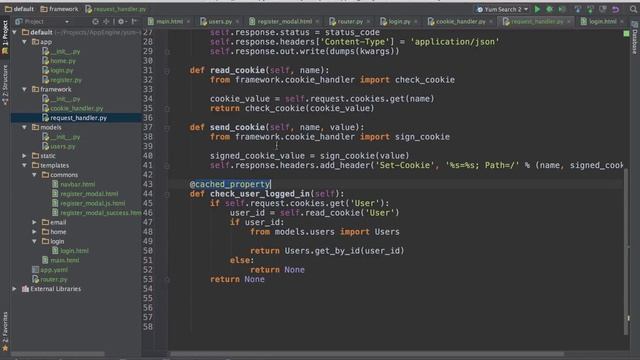This screenshot has width=640, height=360.
Task: Switch to the main.html tab
Action: 169,21
